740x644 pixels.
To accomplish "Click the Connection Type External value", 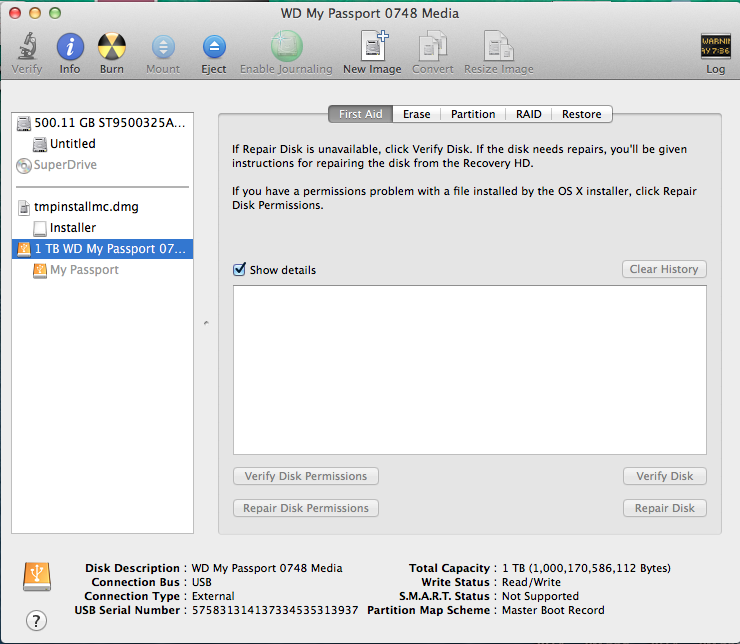I will (213, 596).
